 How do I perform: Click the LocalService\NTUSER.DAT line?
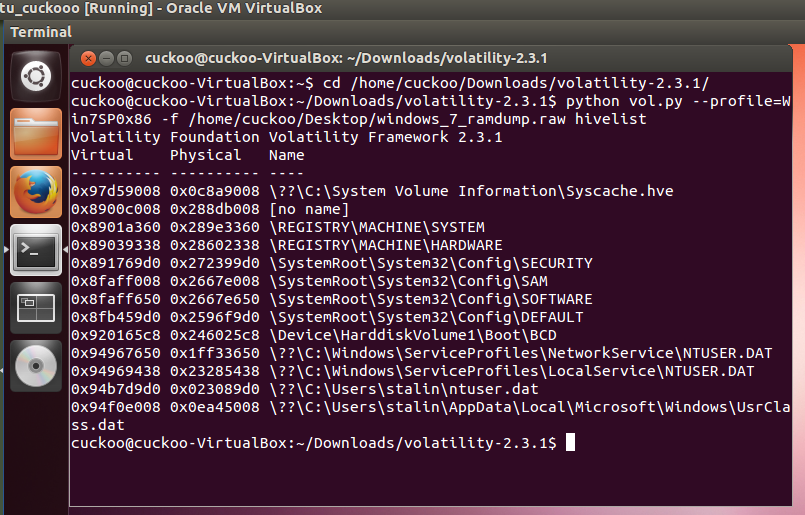(413, 371)
